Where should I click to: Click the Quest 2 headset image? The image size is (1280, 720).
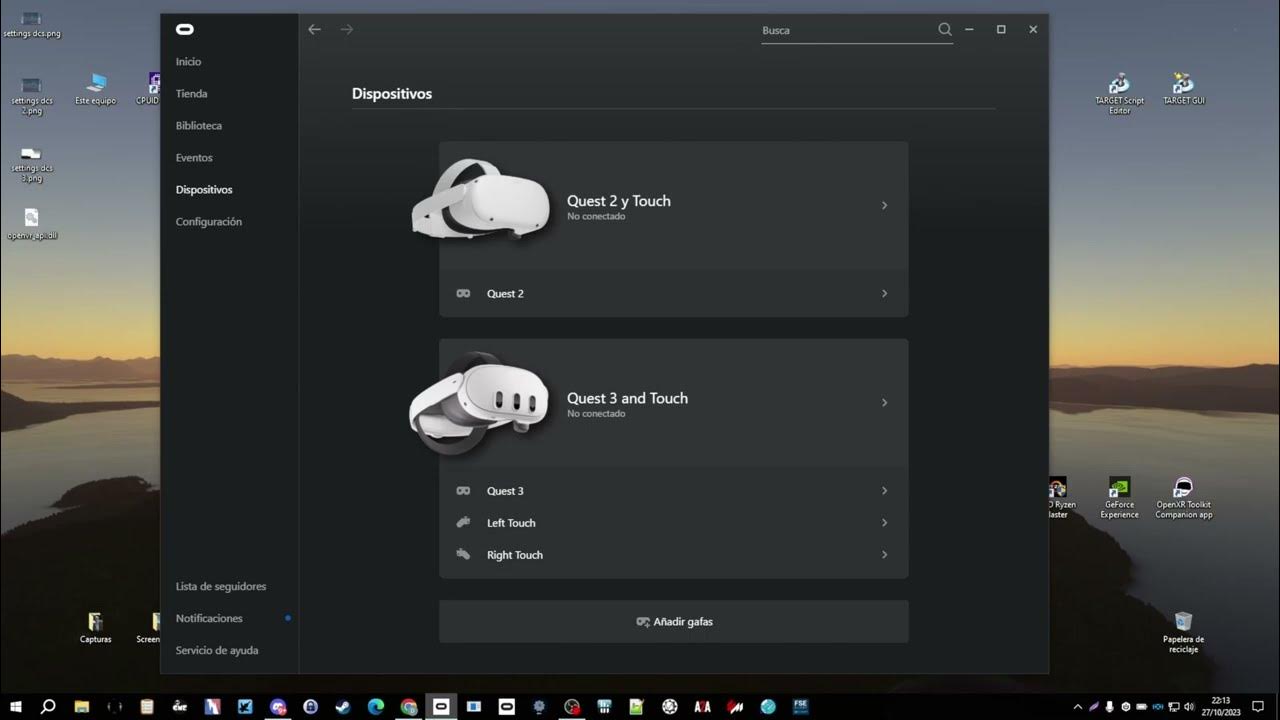481,199
